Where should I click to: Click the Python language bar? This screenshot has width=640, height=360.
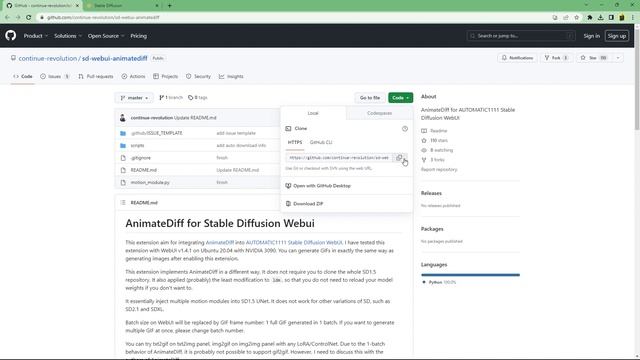(x=470, y=275)
